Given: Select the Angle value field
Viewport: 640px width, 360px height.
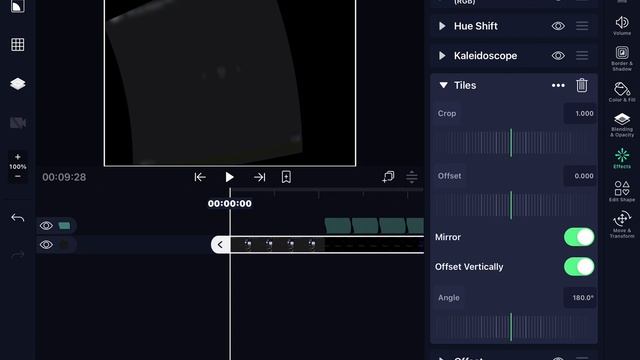Looking at the screenshot, I should pyautogui.click(x=580, y=298).
